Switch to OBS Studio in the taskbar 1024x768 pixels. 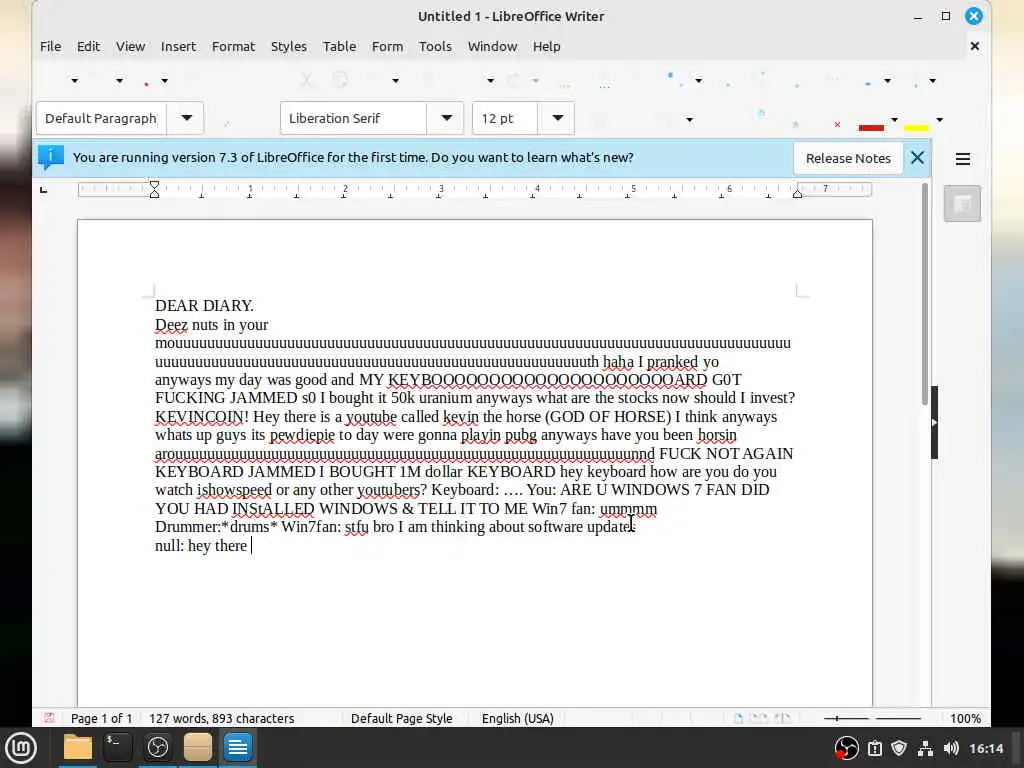coord(157,747)
